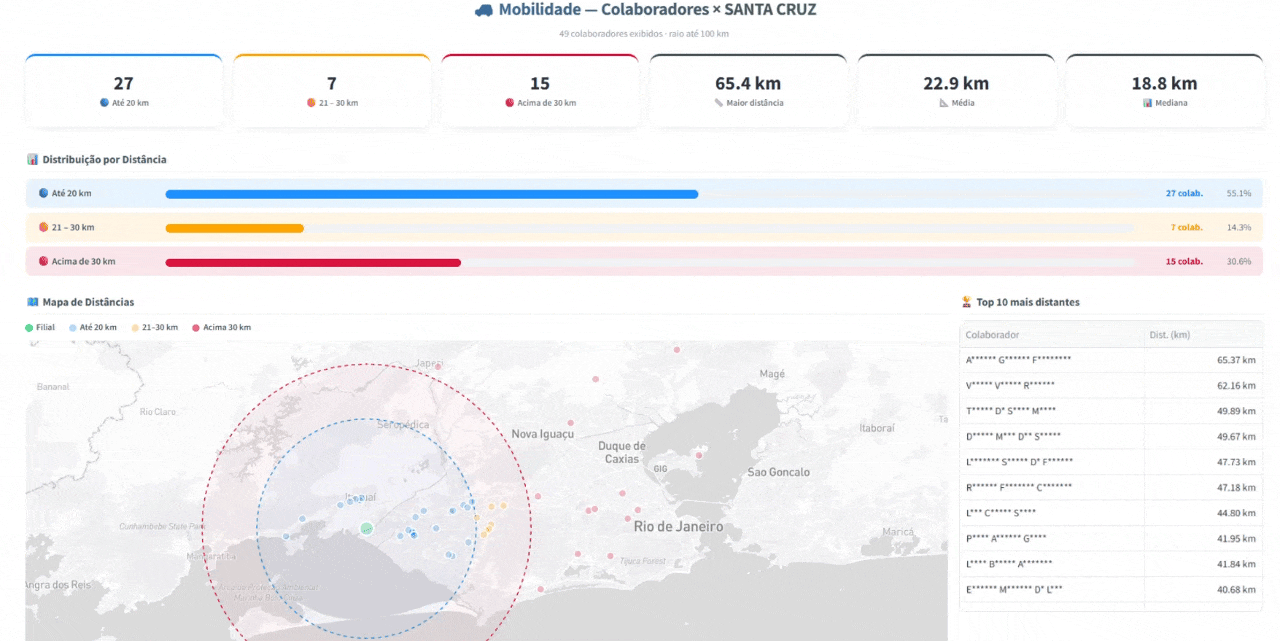The image size is (1280, 641).
Task: Click the green Filial legend dot
Action: 29,328
